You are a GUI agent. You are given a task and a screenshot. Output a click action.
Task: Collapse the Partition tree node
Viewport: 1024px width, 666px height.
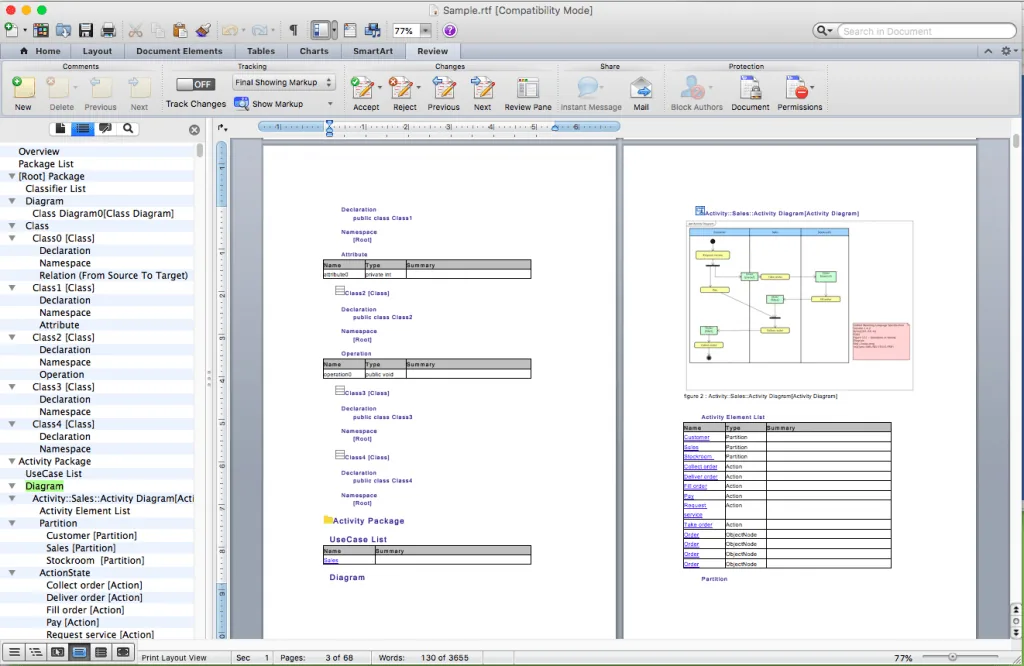pyautogui.click(x=12, y=523)
